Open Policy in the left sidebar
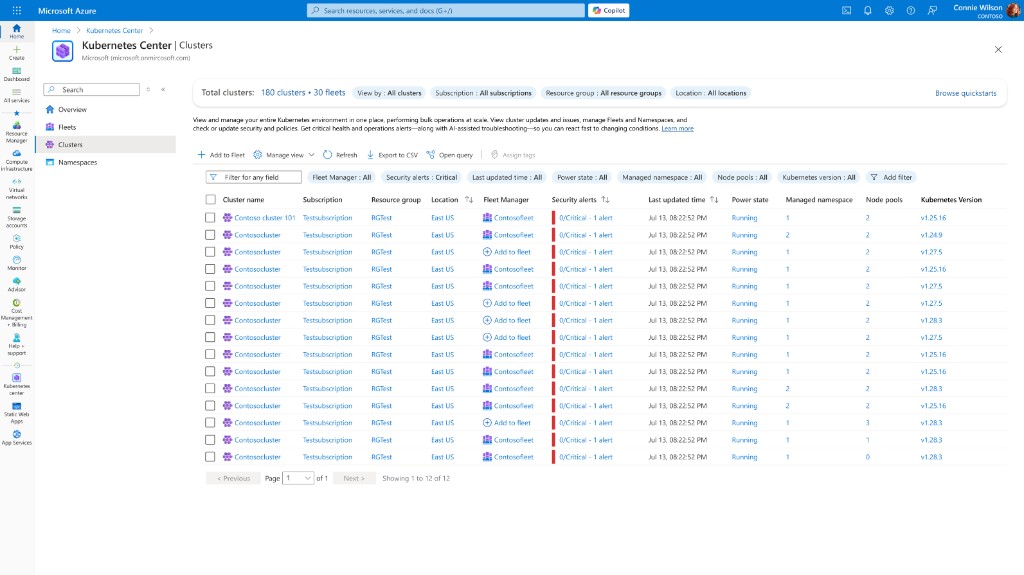The width and height of the screenshot is (1024, 575). click(x=17, y=242)
